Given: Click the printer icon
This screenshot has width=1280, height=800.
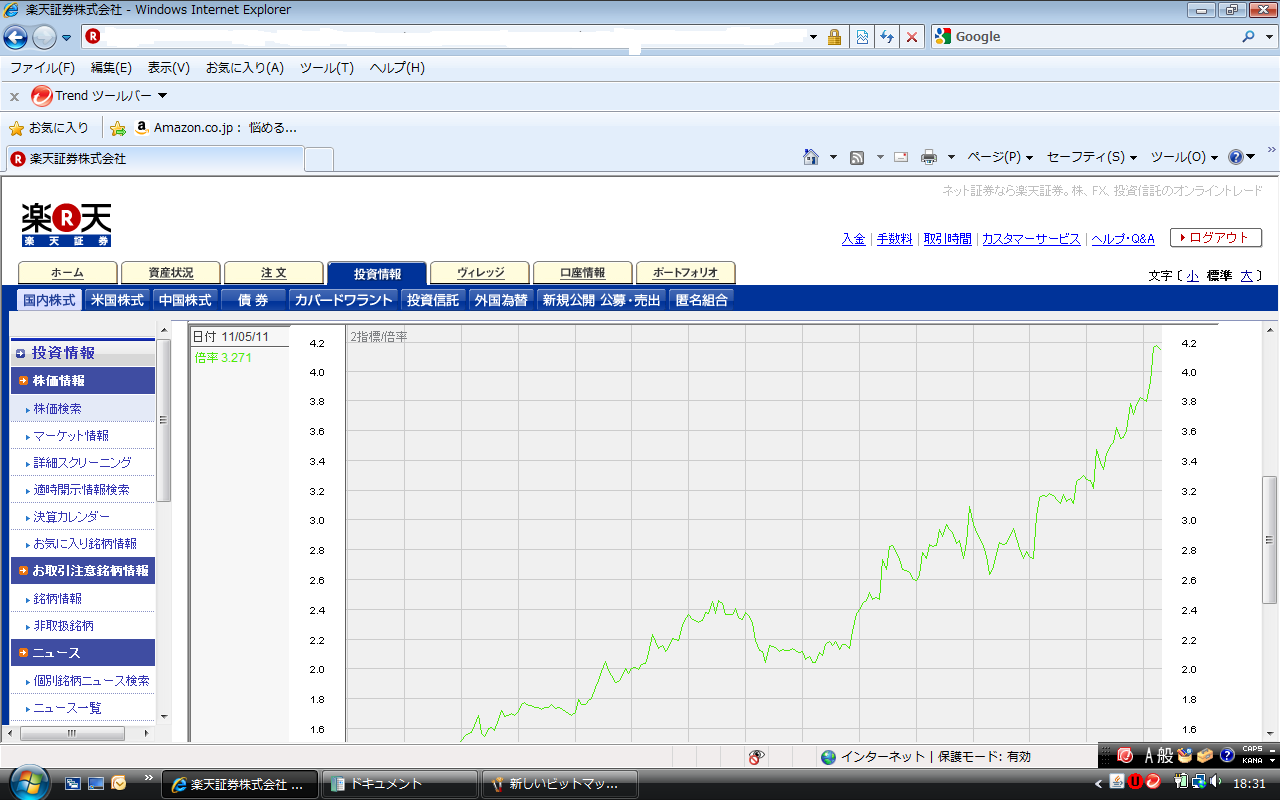Looking at the screenshot, I should point(929,157).
